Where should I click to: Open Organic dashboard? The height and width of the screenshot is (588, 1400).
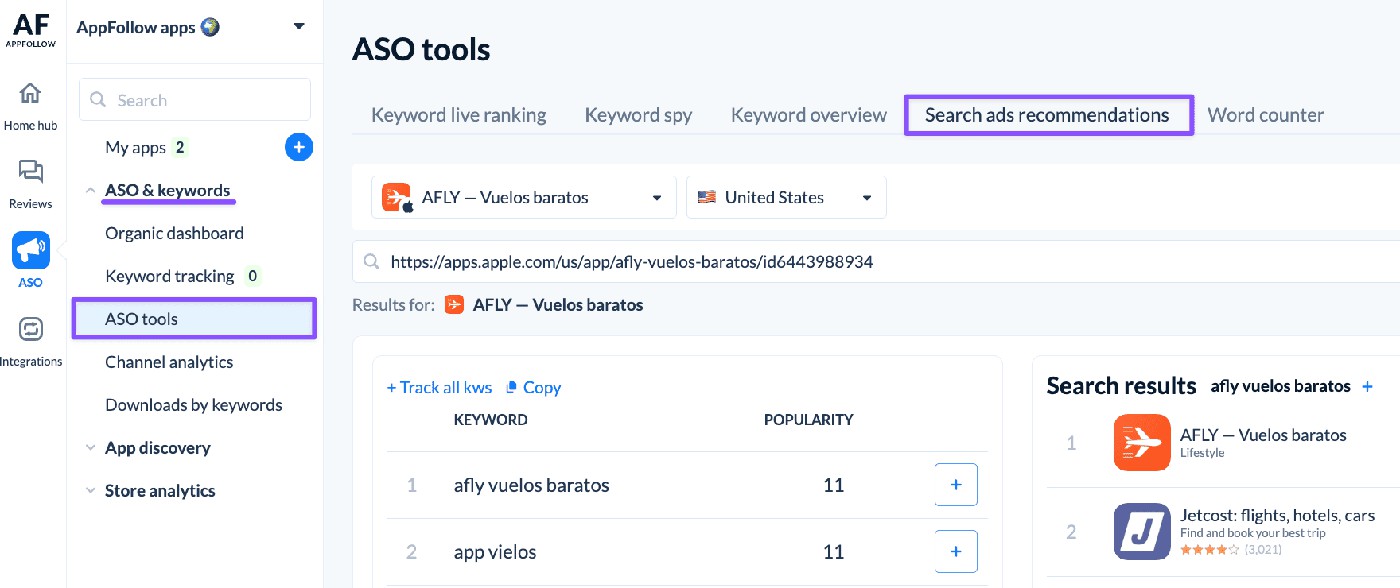coord(174,233)
